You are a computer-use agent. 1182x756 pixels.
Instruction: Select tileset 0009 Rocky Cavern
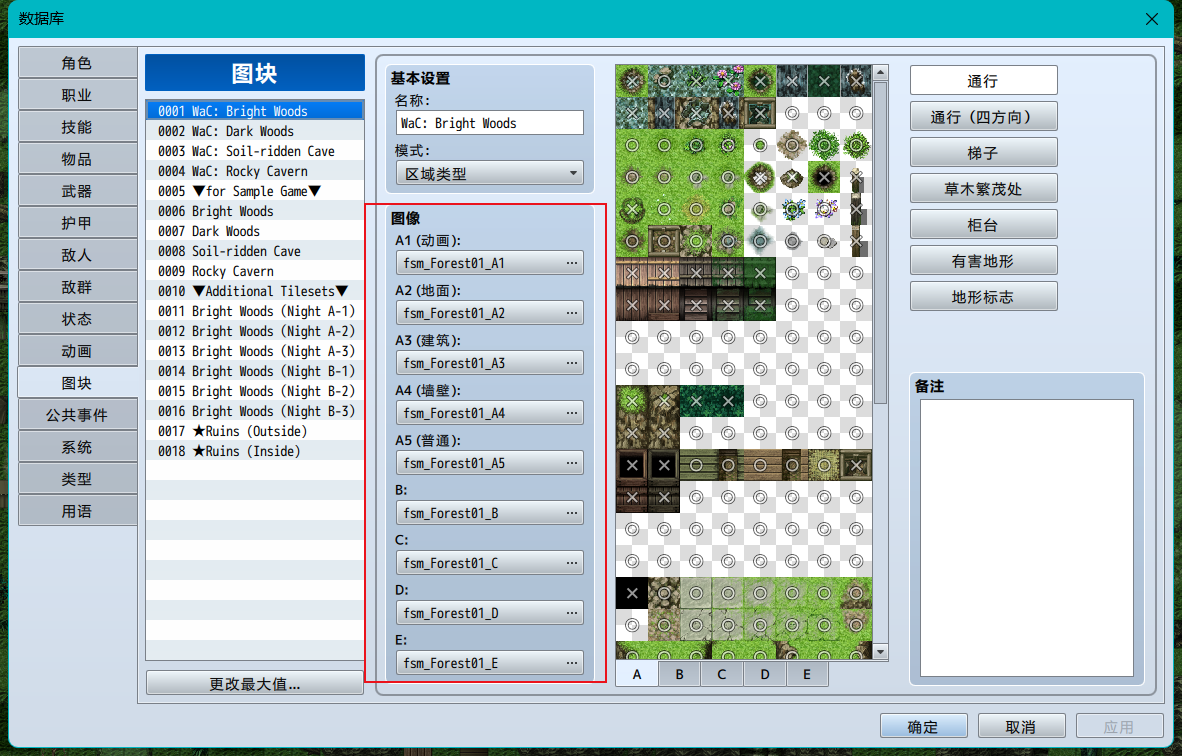point(255,271)
